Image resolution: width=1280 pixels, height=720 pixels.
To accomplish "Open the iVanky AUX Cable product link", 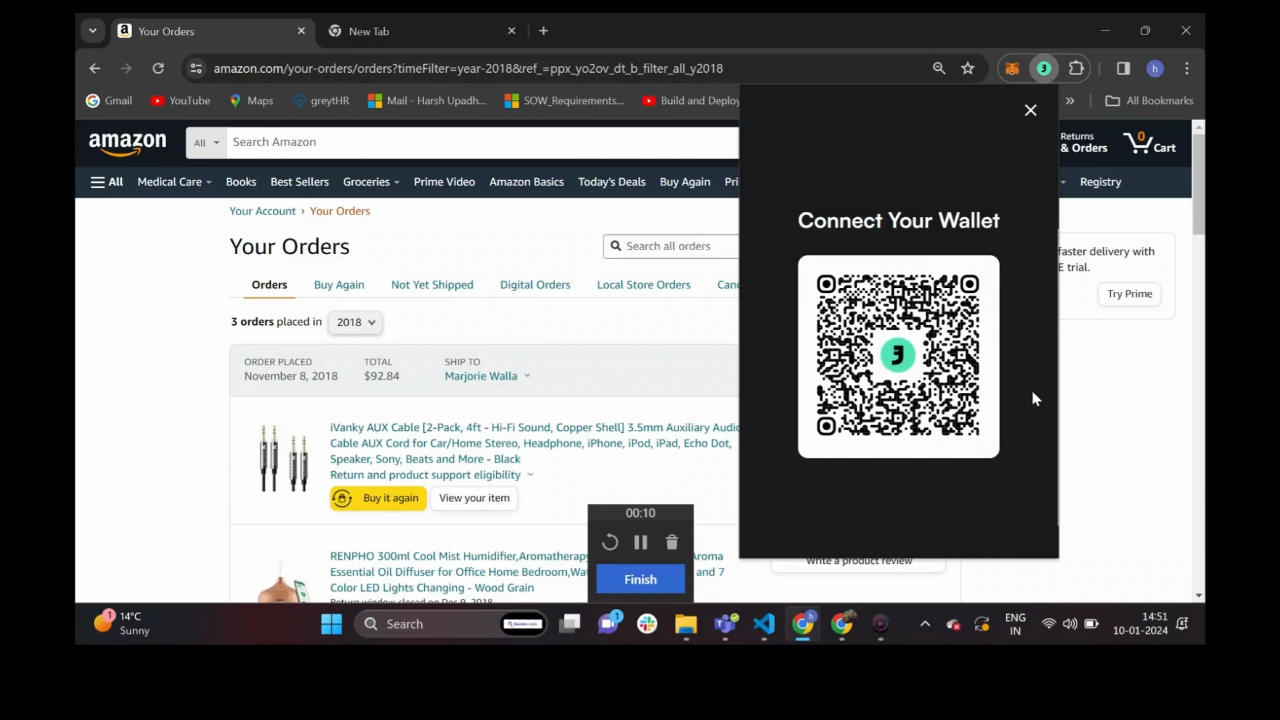I will coord(535,443).
